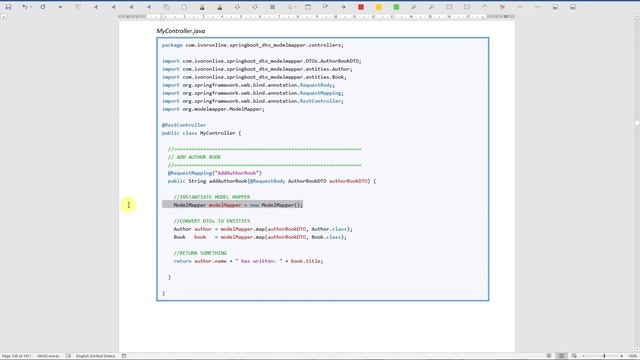Click the '//RETURN SOMETHING' comment

(200, 253)
